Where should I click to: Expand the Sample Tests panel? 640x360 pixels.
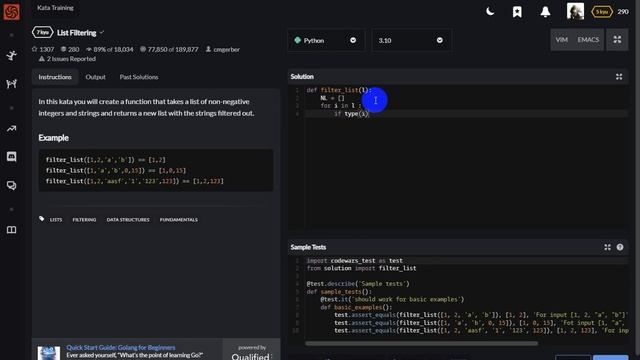click(607, 247)
